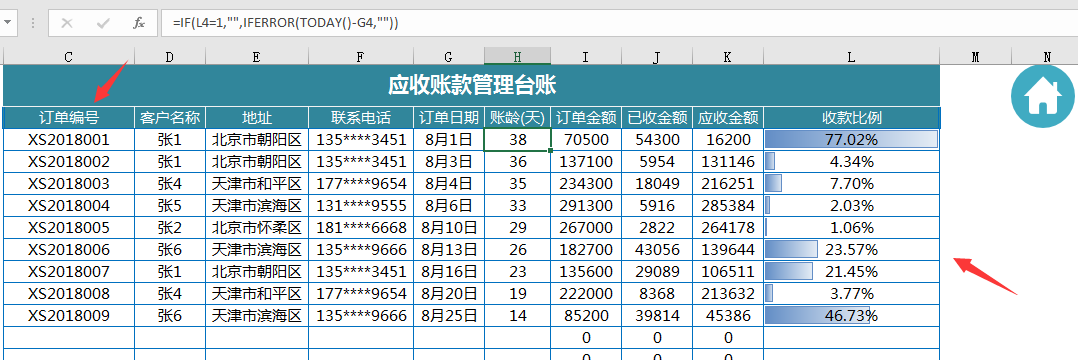Click the 46.73% data bar cell
This screenshot has height=360, width=1078.
tap(851, 315)
